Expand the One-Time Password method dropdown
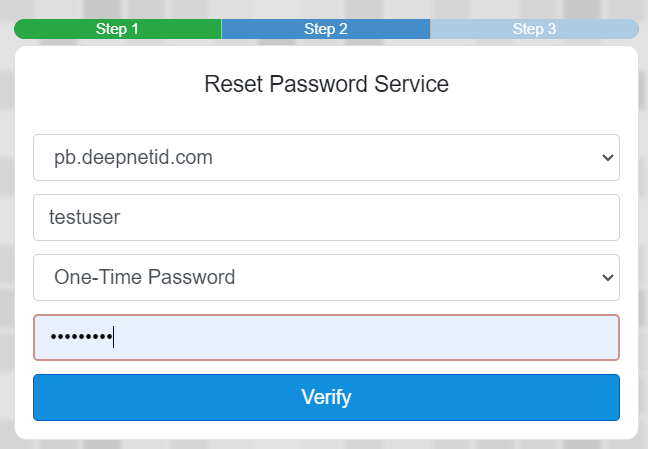This screenshot has height=449, width=648. (x=326, y=277)
